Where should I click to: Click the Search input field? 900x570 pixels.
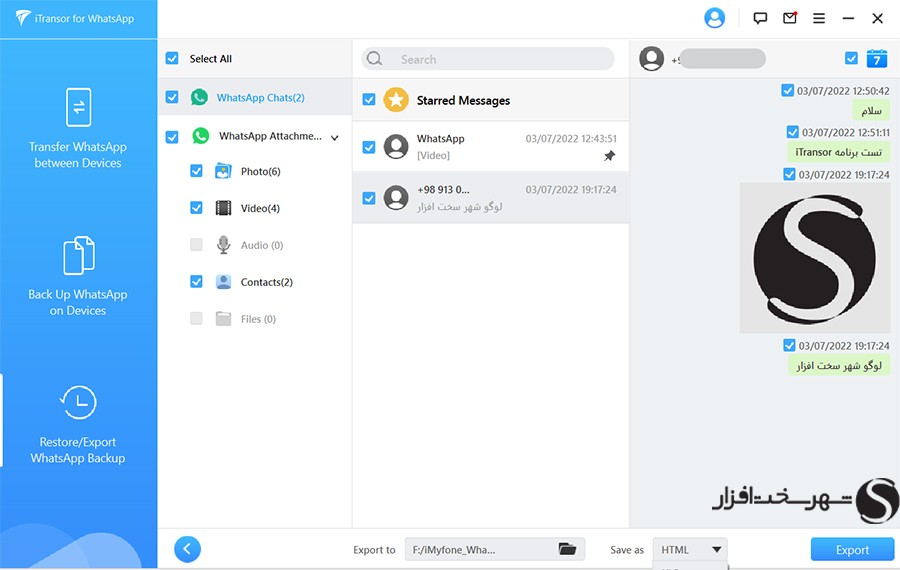point(488,59)
